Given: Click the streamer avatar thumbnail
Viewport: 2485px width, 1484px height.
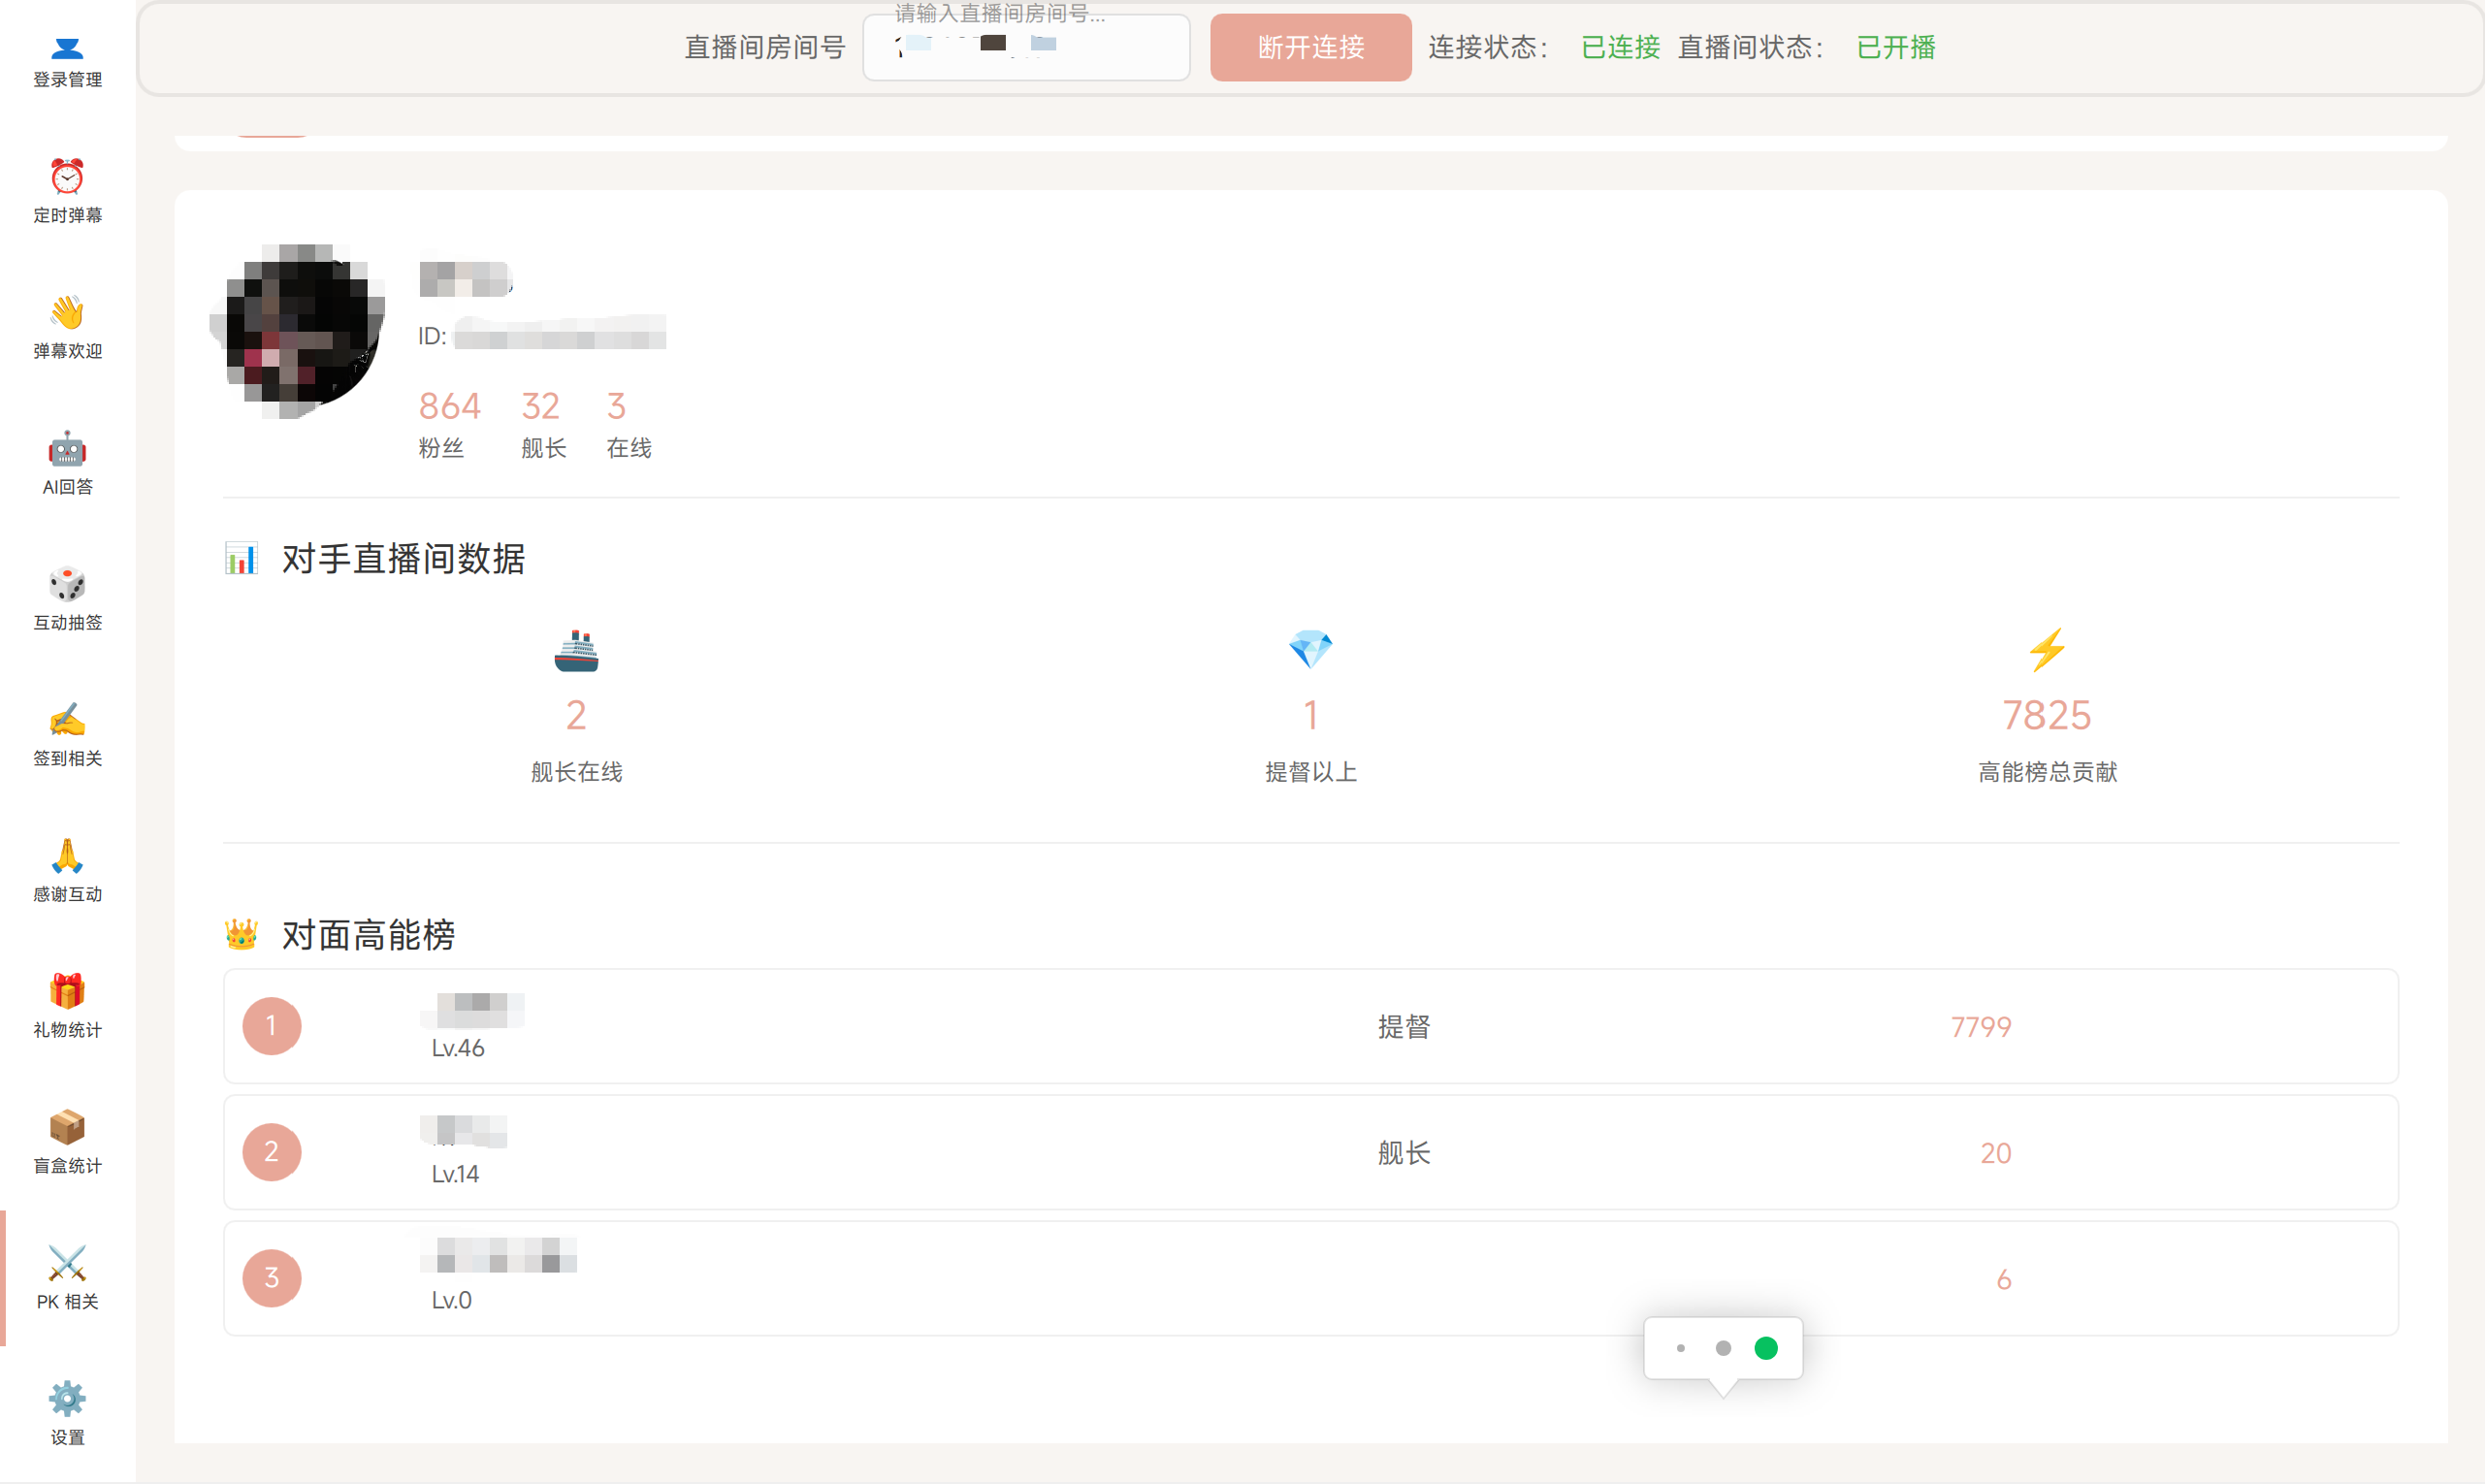Looking at the screenshot, I should [x=297, y=334].
